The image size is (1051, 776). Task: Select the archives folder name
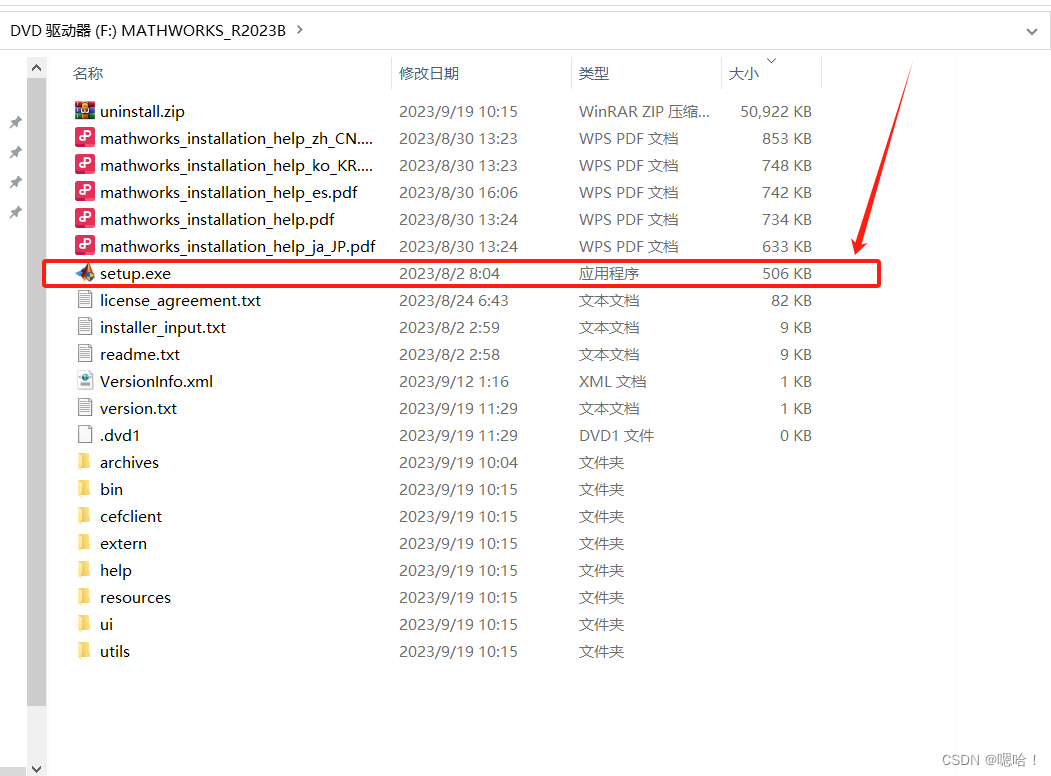129,462
